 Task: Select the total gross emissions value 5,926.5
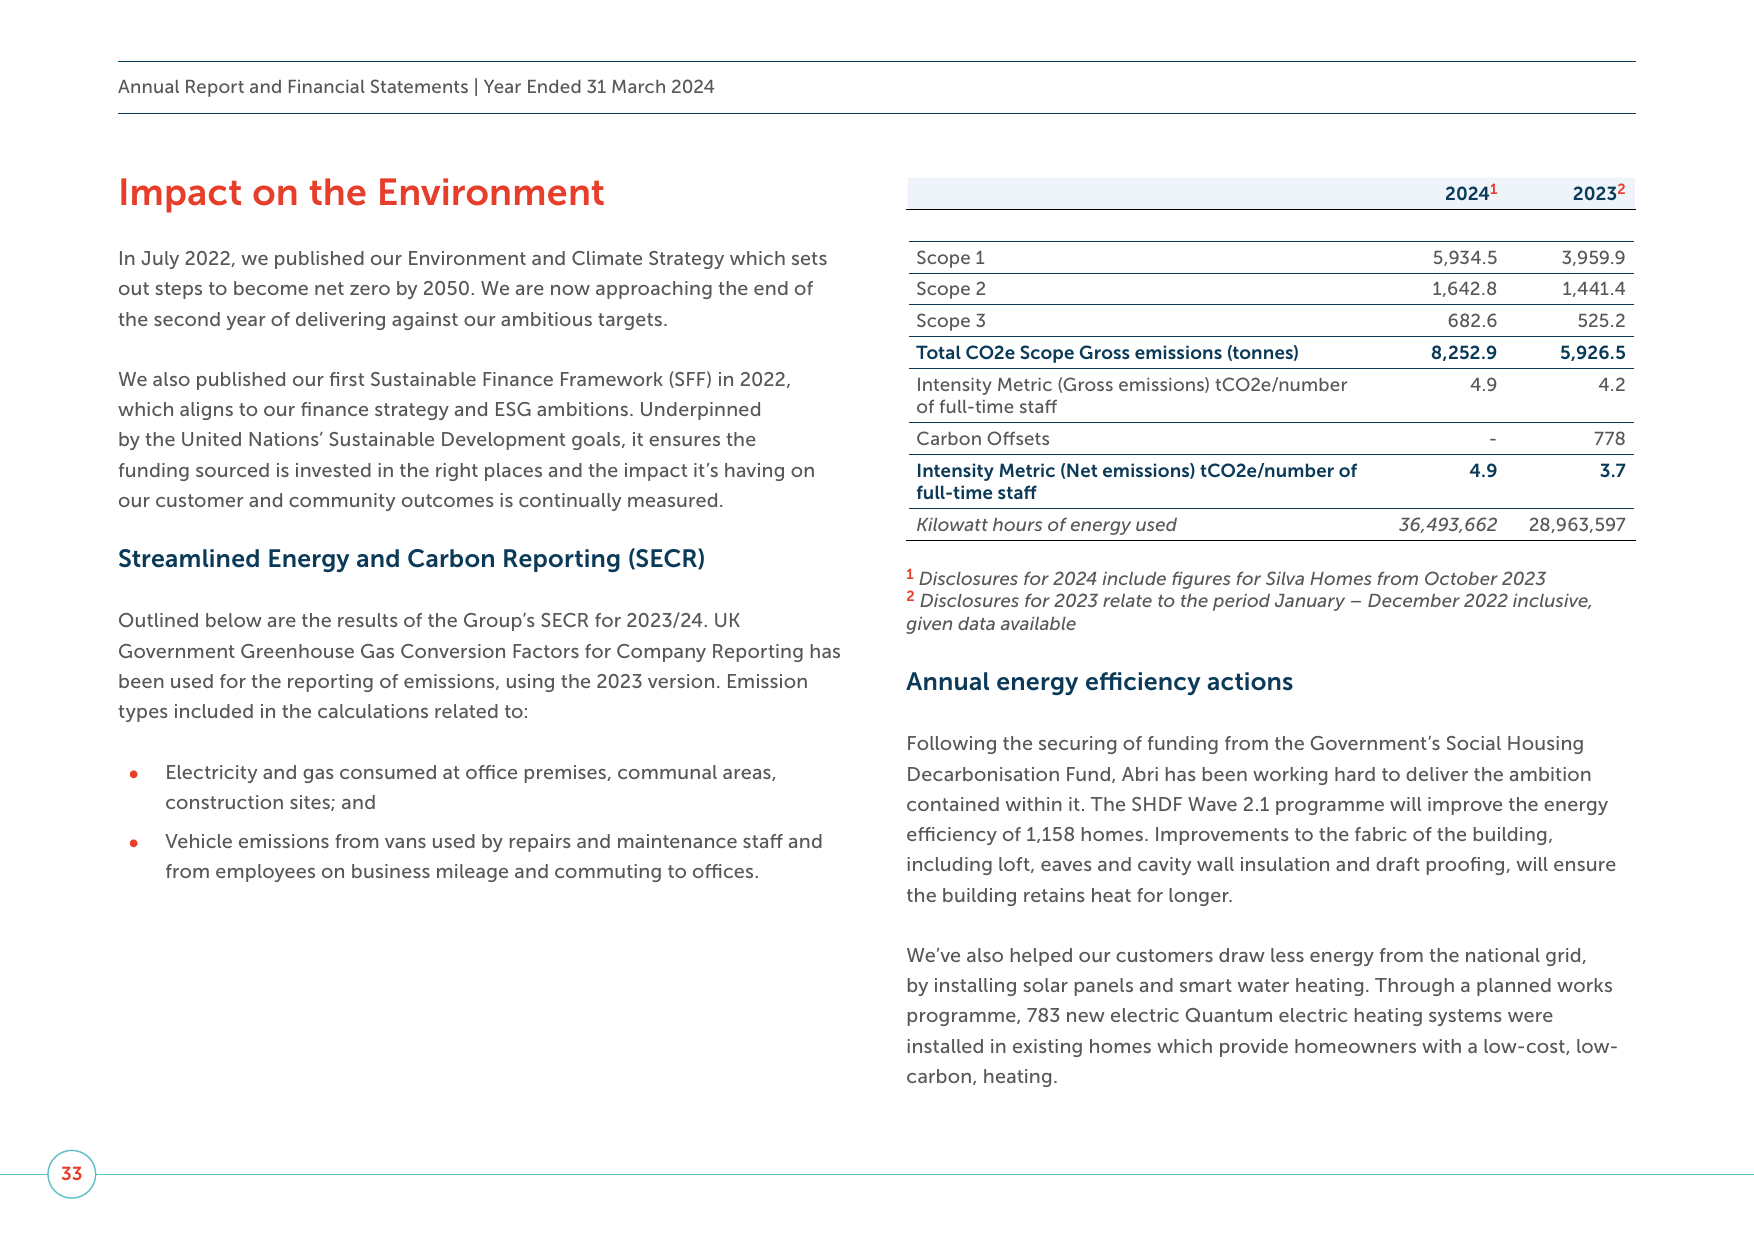click(x=1593, y=353)
